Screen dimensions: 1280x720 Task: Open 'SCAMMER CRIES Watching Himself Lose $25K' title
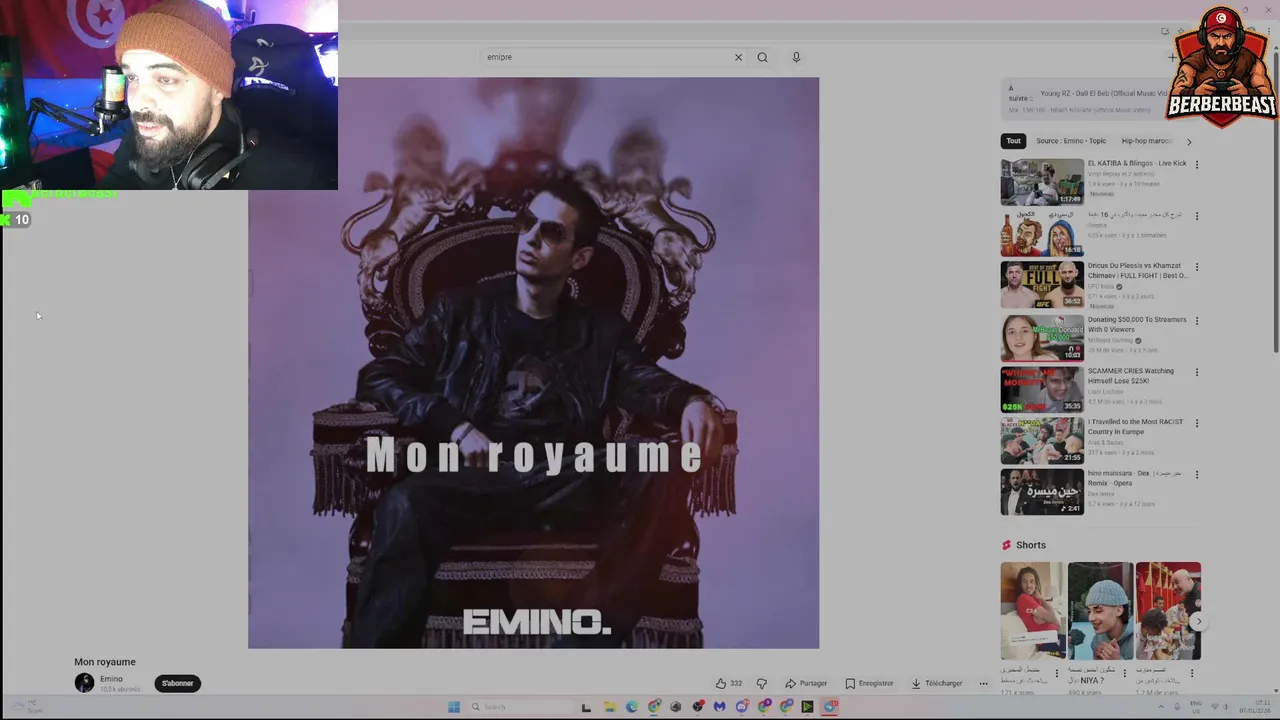pyautogui.click(x=1131, y=375)
